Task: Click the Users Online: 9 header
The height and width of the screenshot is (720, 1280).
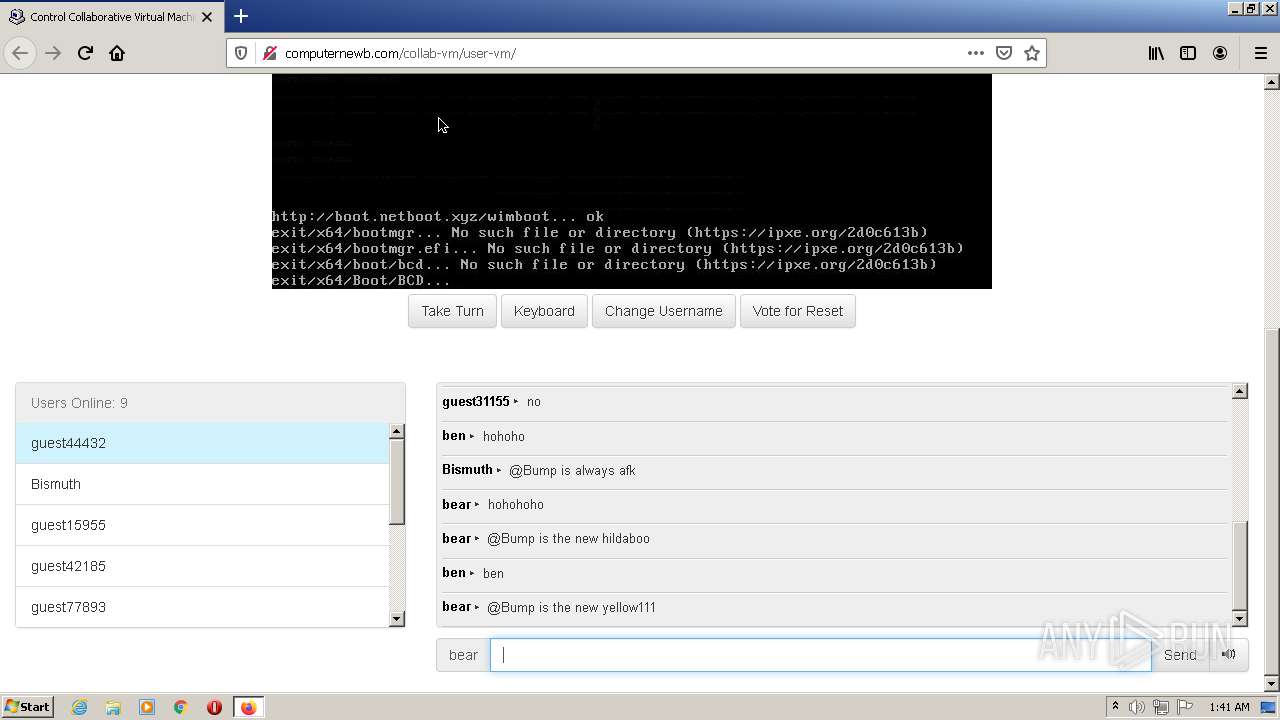Action: point(210,403)
